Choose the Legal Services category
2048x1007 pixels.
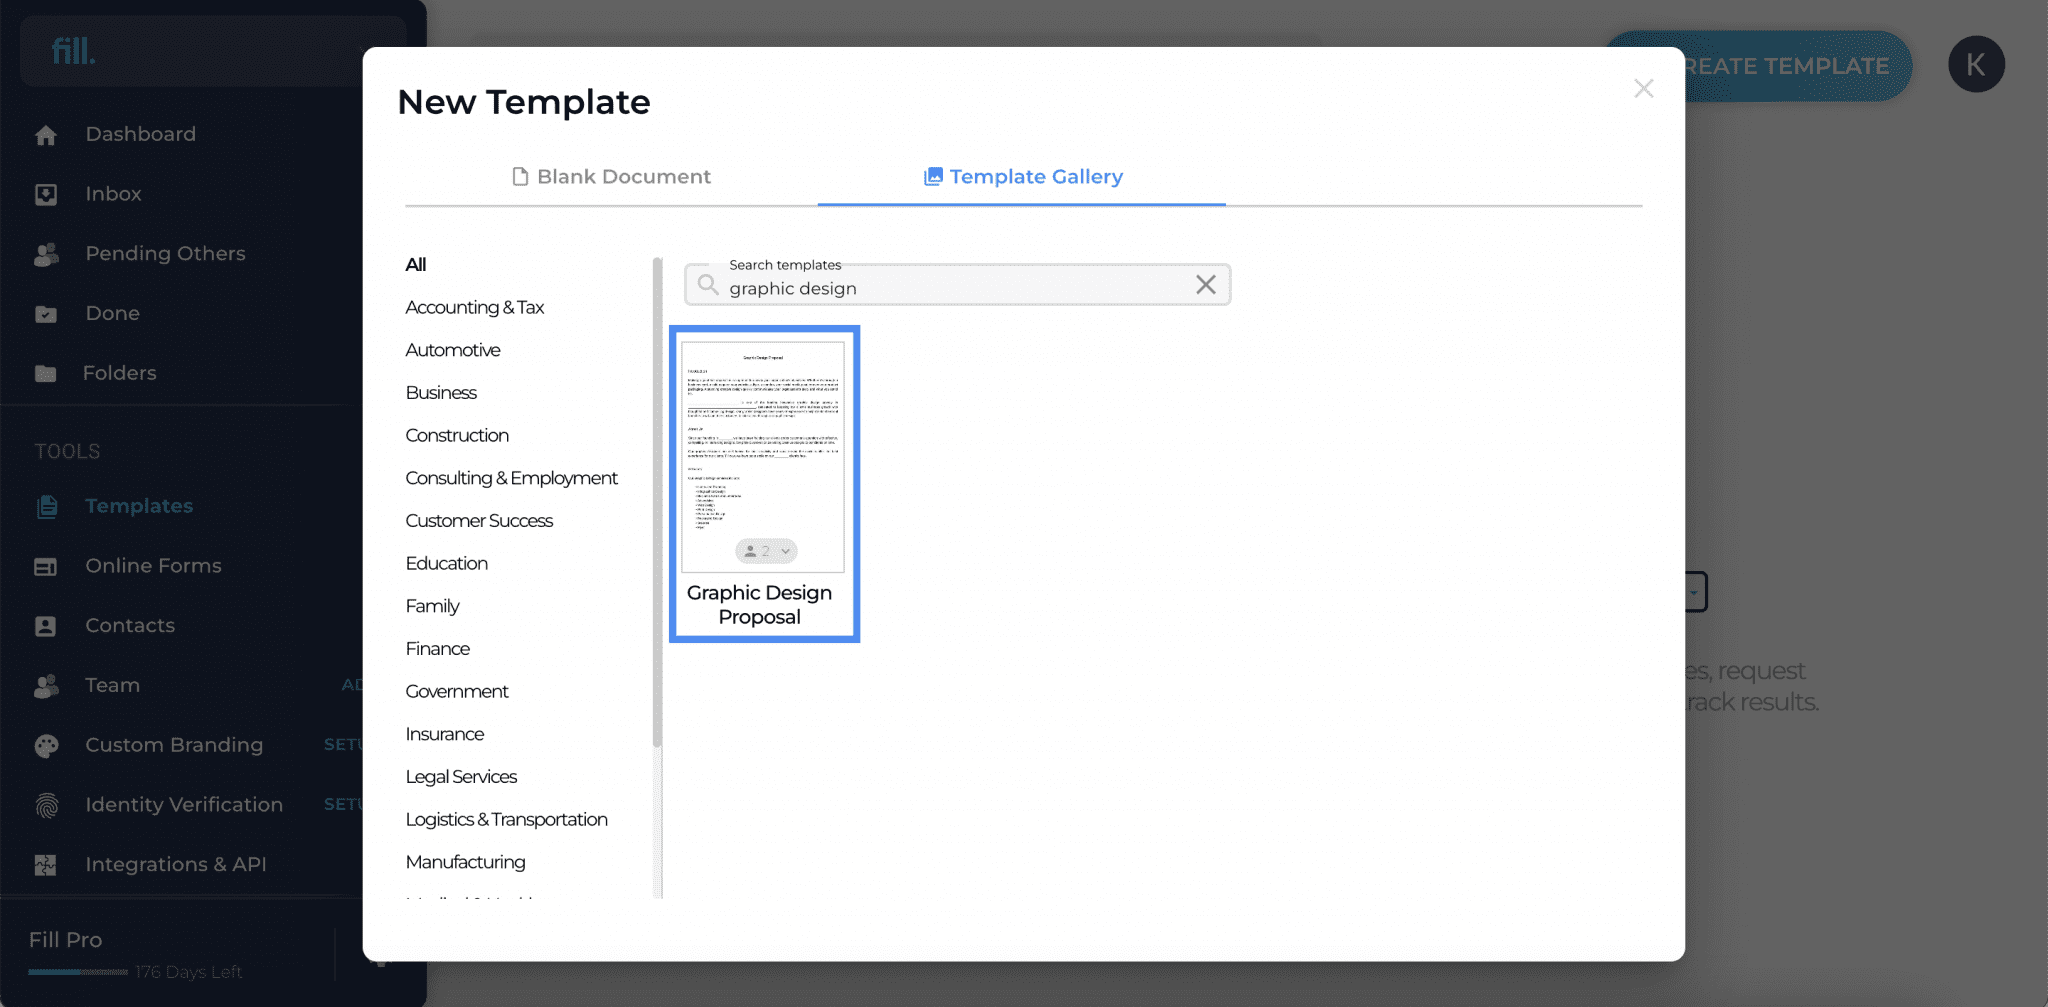pos(461,777)
